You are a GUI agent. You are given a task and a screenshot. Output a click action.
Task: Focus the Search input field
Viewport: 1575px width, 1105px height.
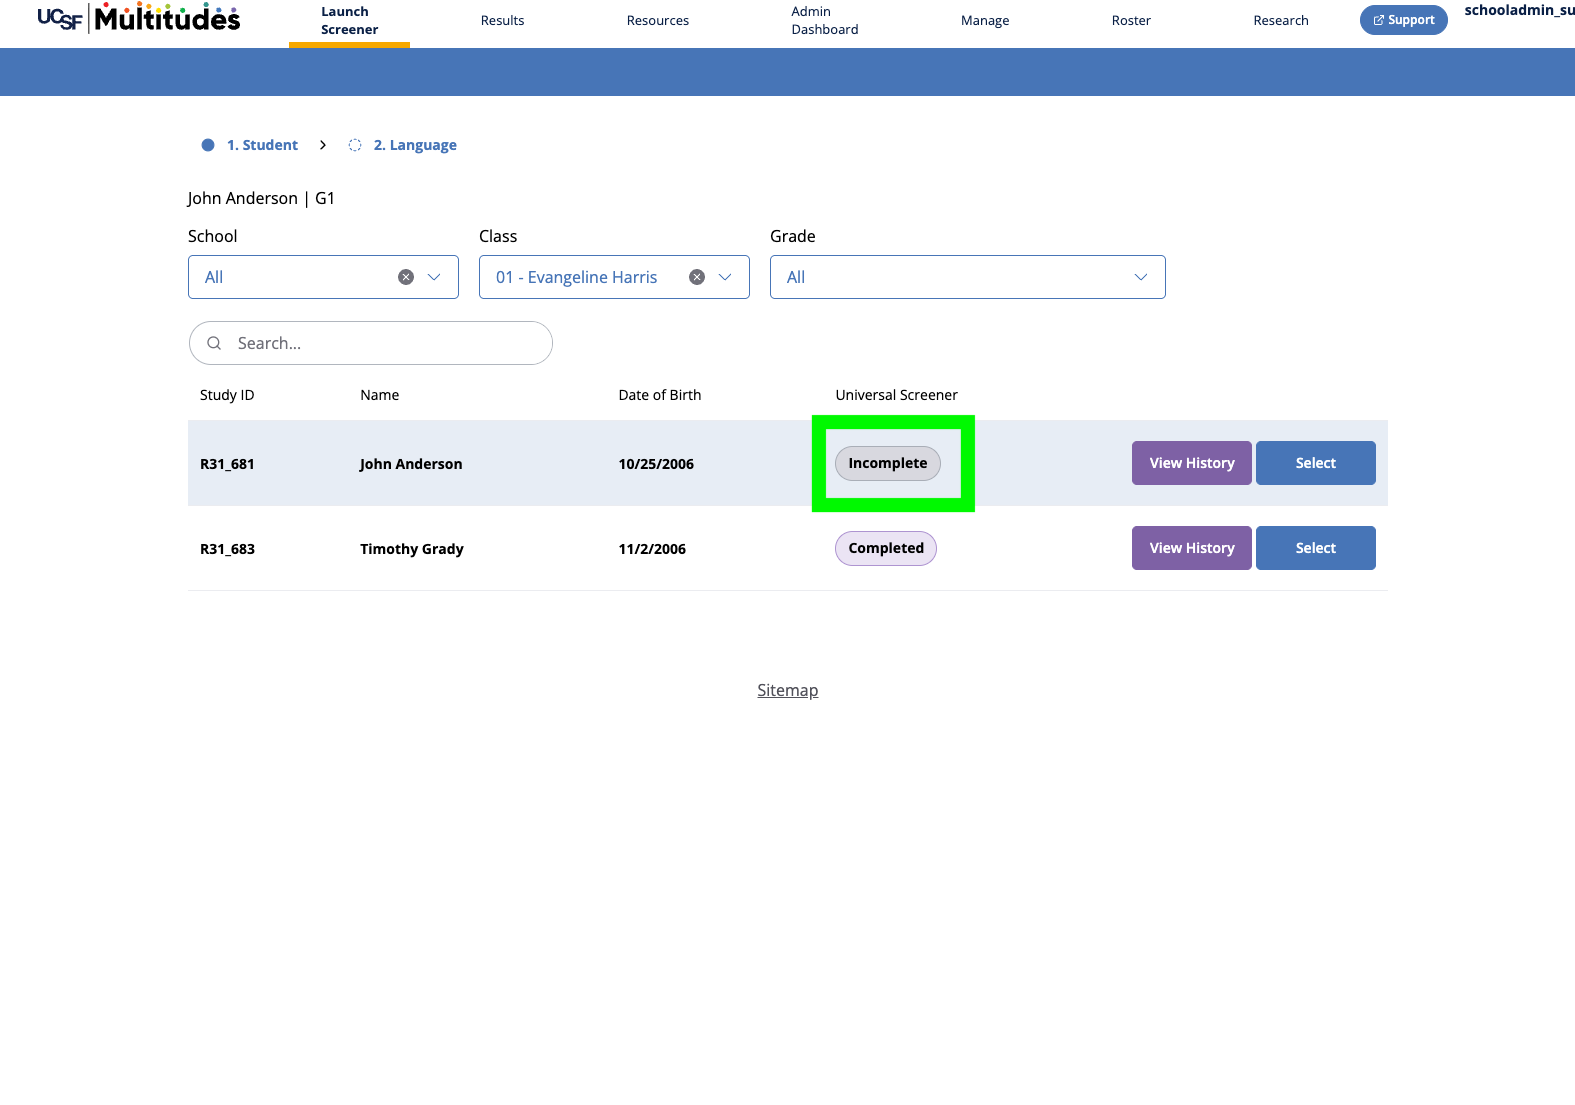point(371,343)
